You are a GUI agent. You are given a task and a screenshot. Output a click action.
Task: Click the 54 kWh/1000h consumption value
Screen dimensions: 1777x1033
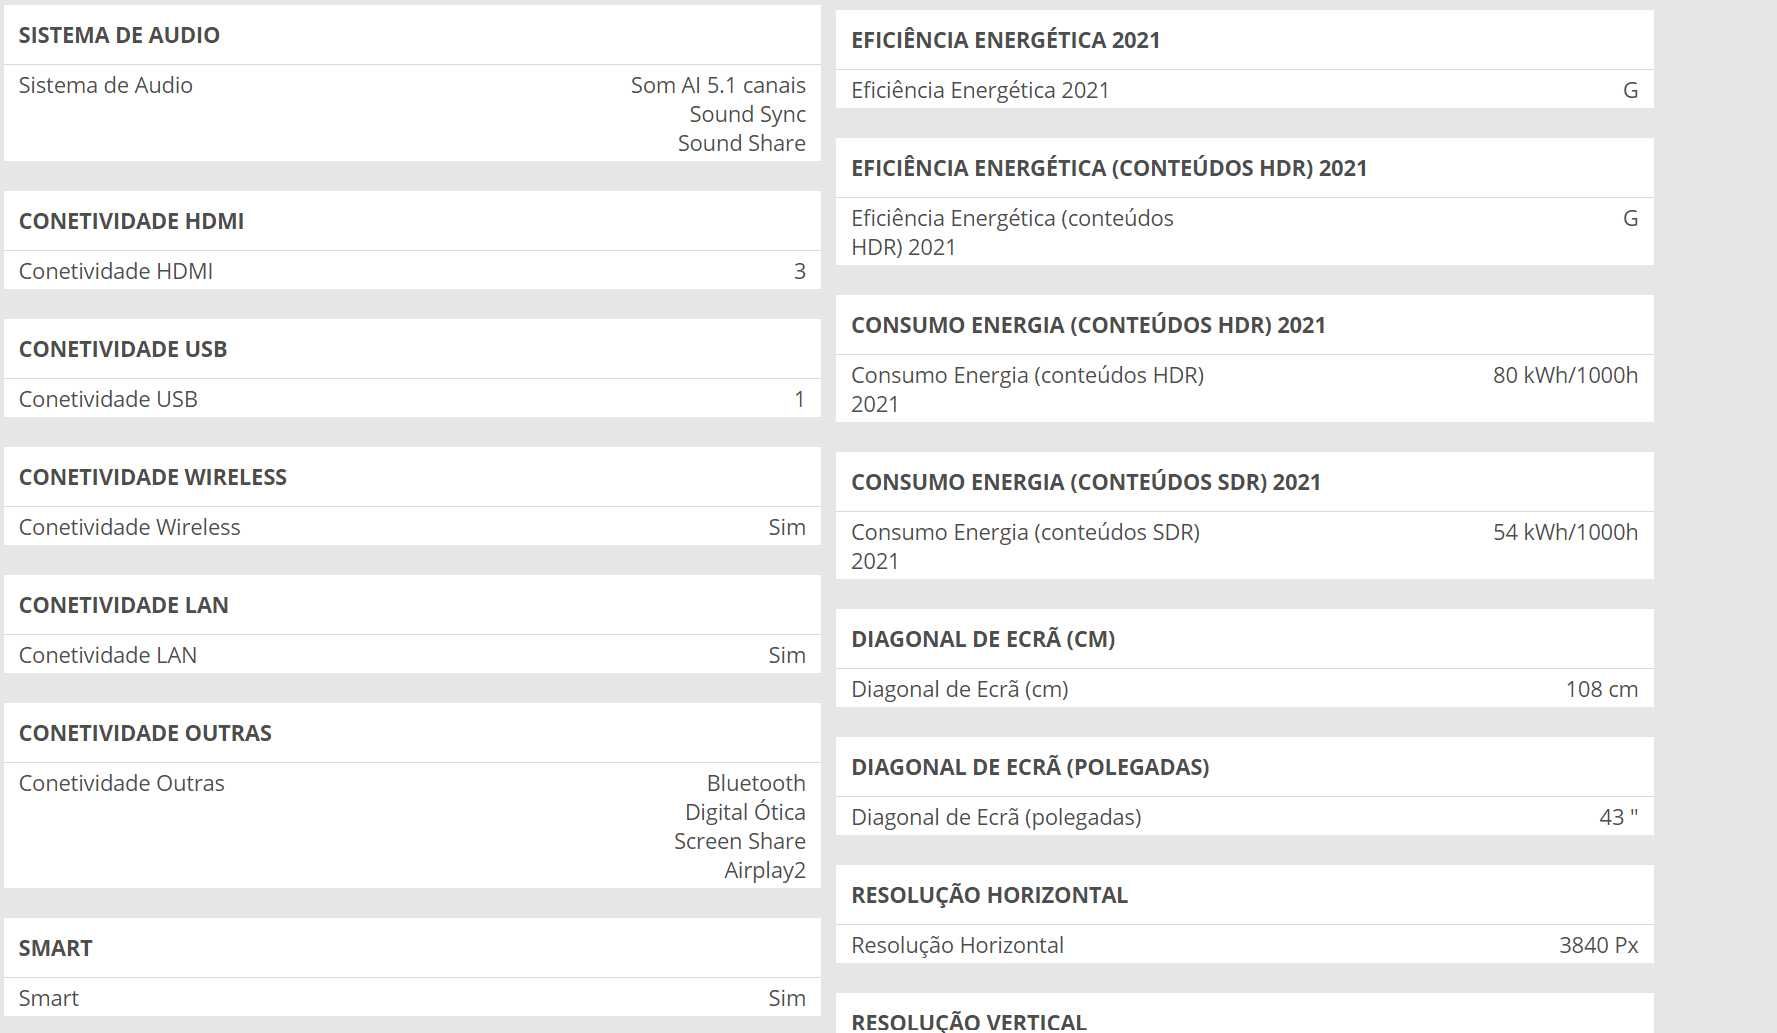(x=1564, y=532)
